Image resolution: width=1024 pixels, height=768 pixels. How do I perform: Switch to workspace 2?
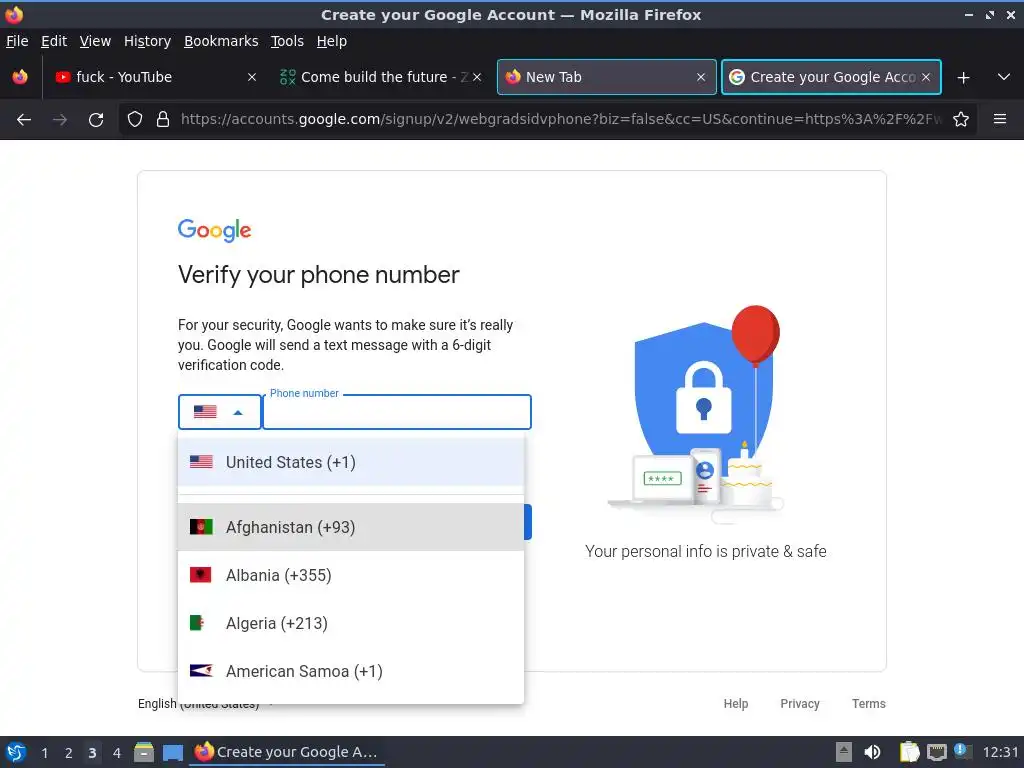(x=69, y=753)
